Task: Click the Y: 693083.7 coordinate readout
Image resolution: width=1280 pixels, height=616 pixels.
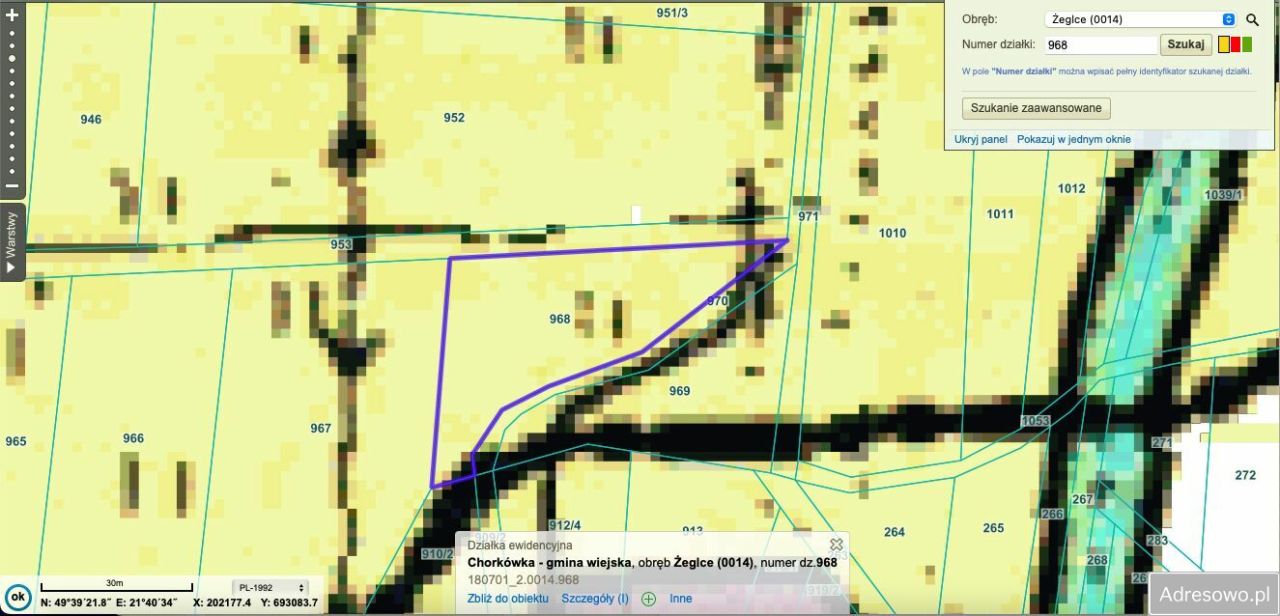Action: pos(289,603)
